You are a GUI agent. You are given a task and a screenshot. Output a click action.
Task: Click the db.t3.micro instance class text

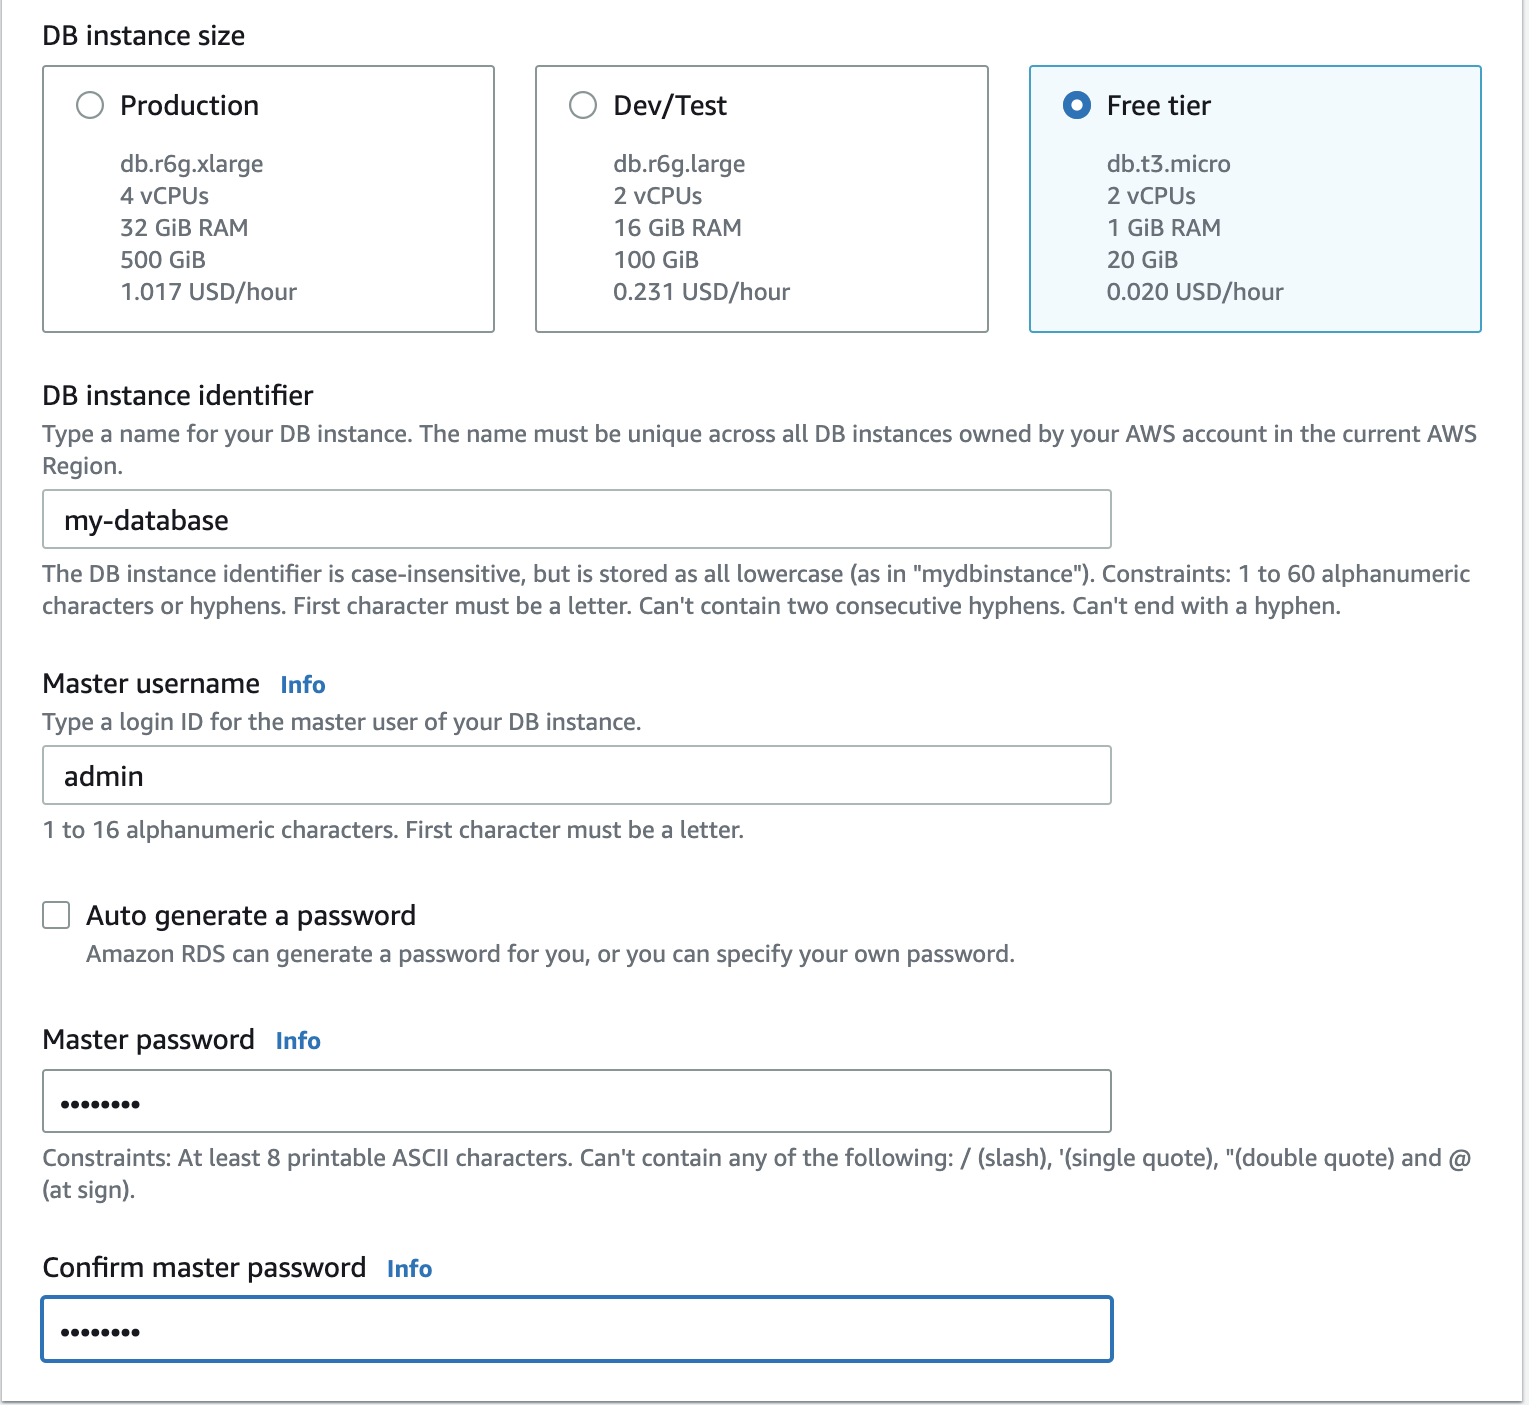(1168, 164)
